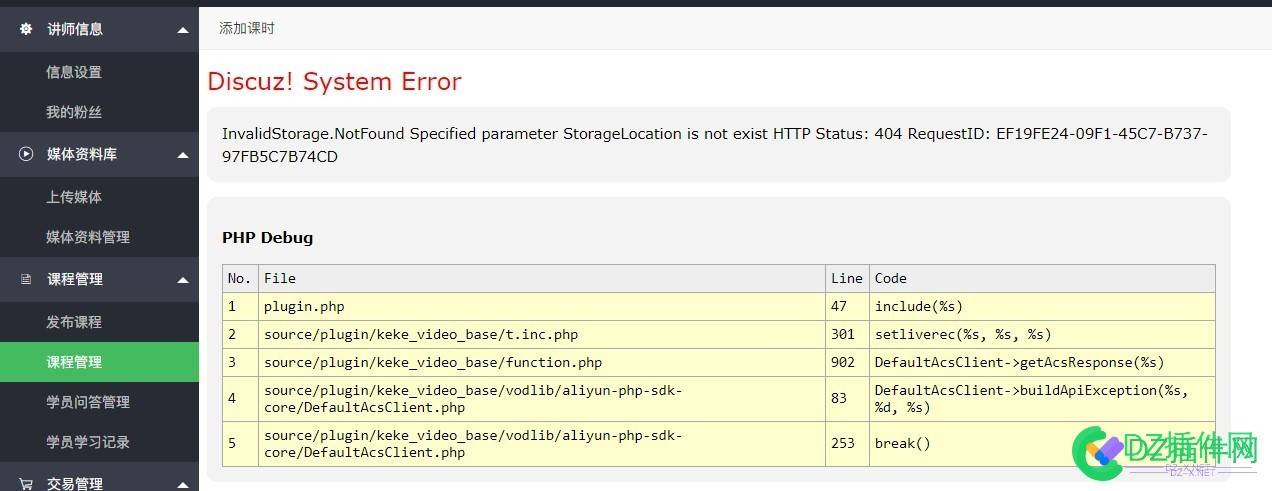
Task: Open 信息设置 in the sidebar
Action: (x=74, y=72)
